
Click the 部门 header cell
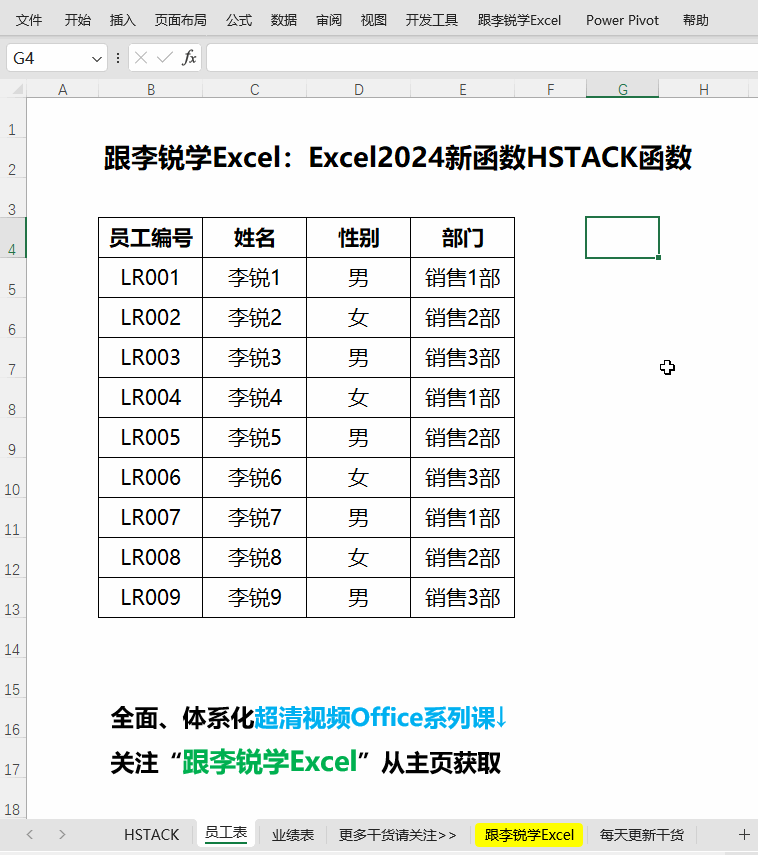(462, 238)
